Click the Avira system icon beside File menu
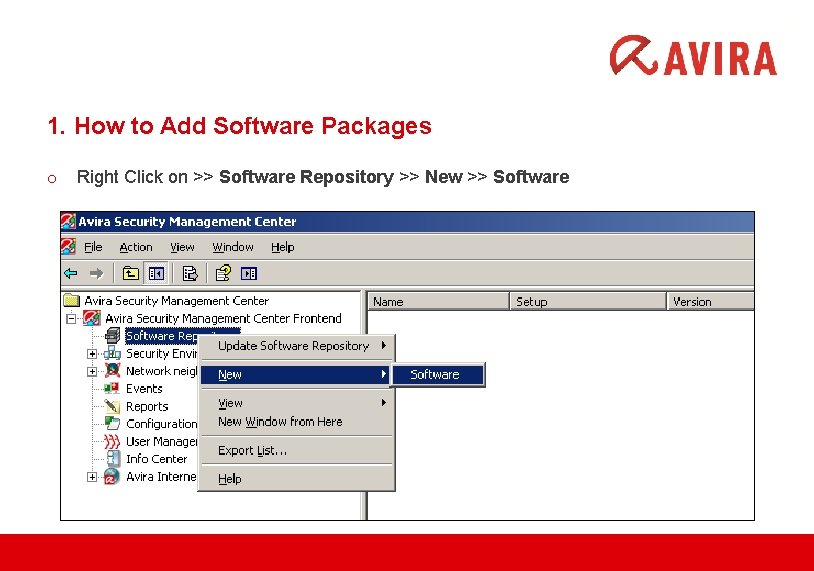Image resolution: width=814 pixels, height=571 pixels. point(68,246)
